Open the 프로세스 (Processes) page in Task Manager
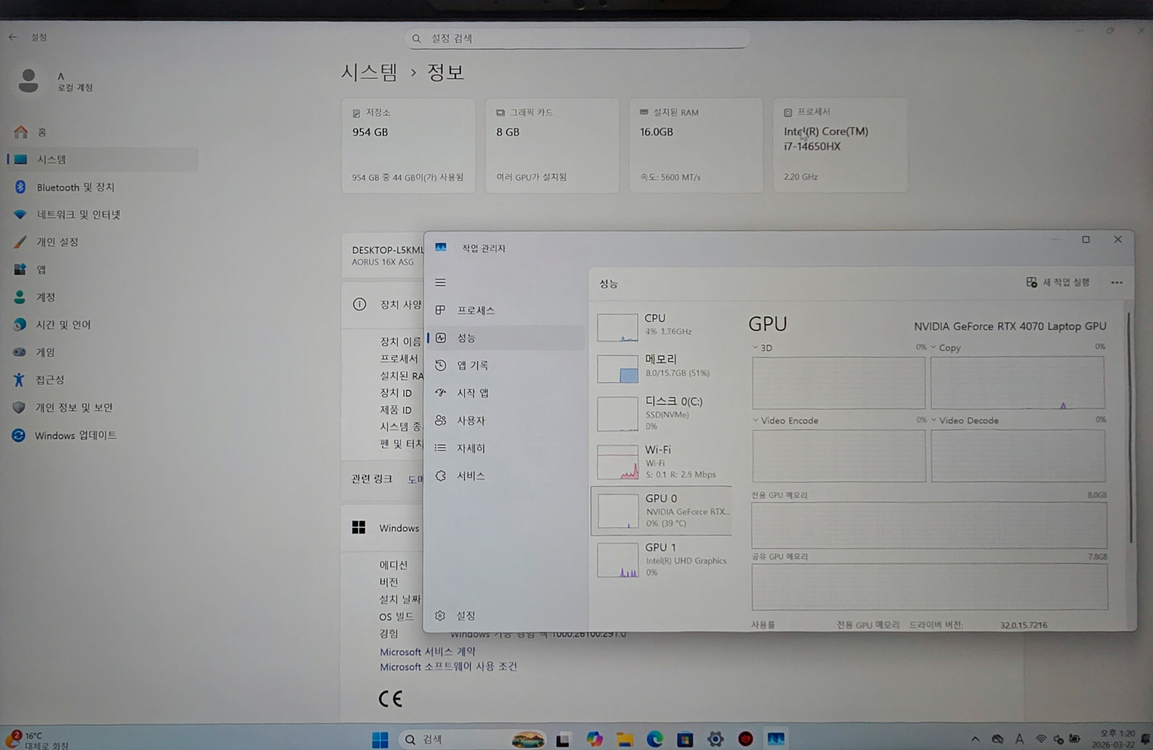Screen dimensions: 1153x750 click(475, 311)
